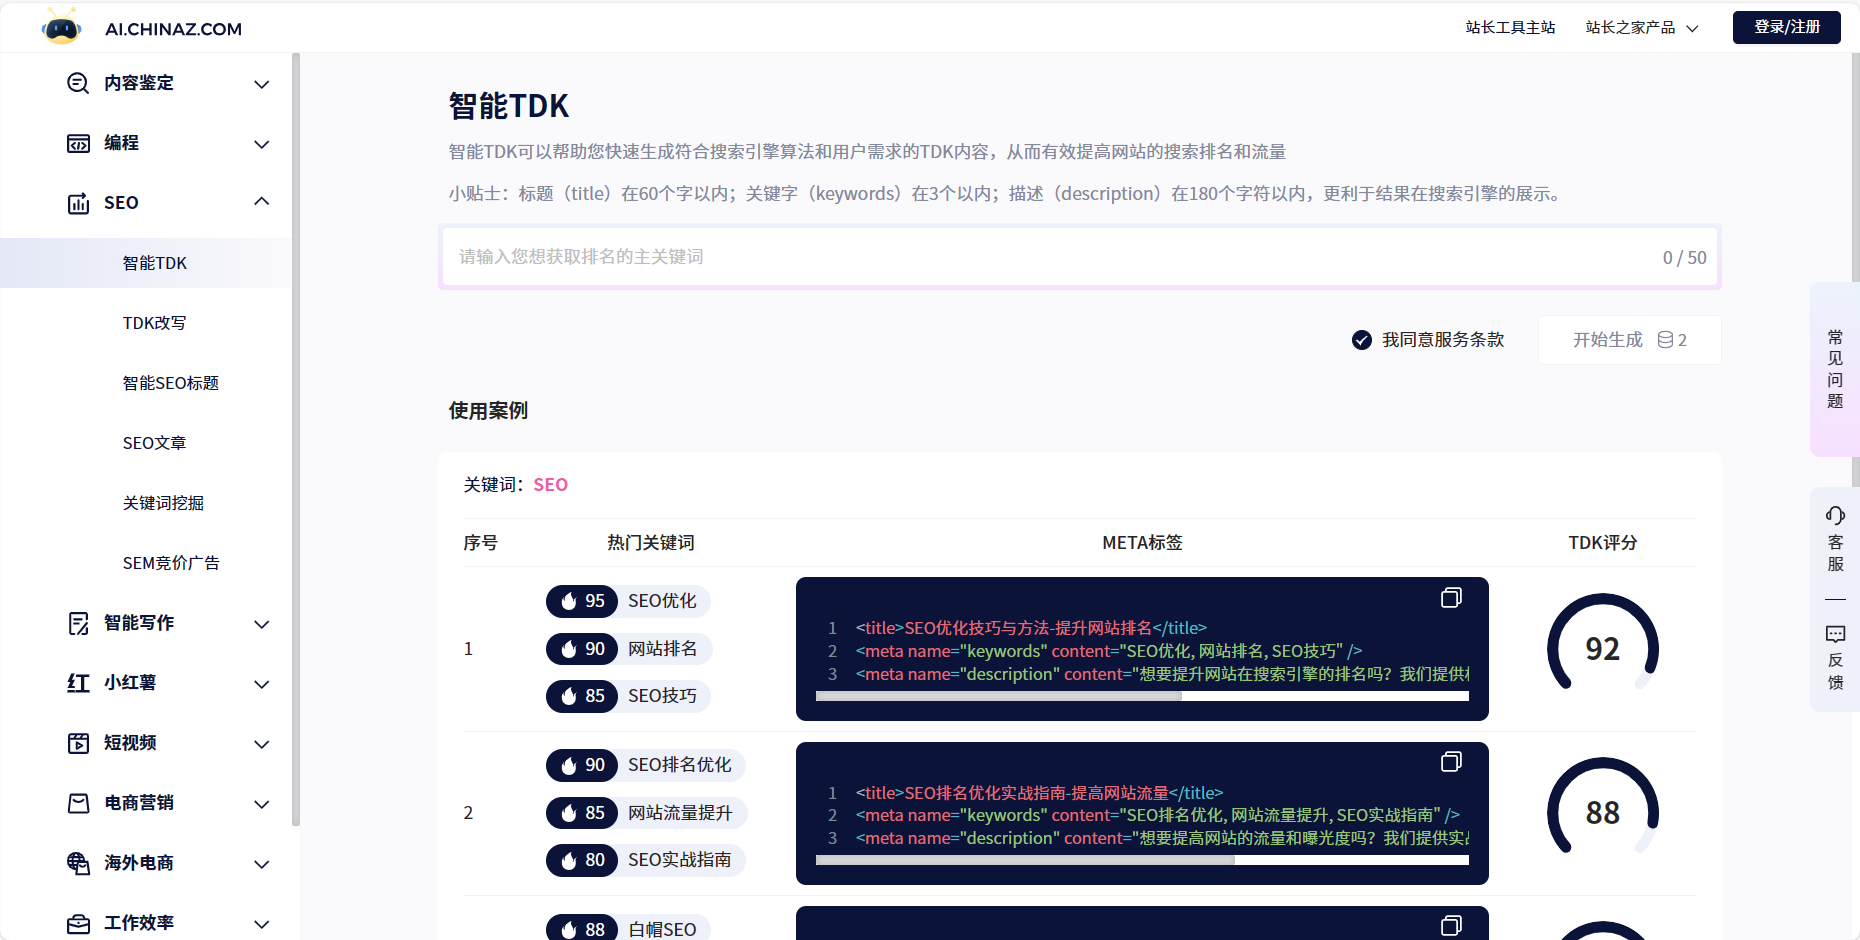
Task: Open the 关键词挖掘 menu item
Action: (x=163, y=503)
